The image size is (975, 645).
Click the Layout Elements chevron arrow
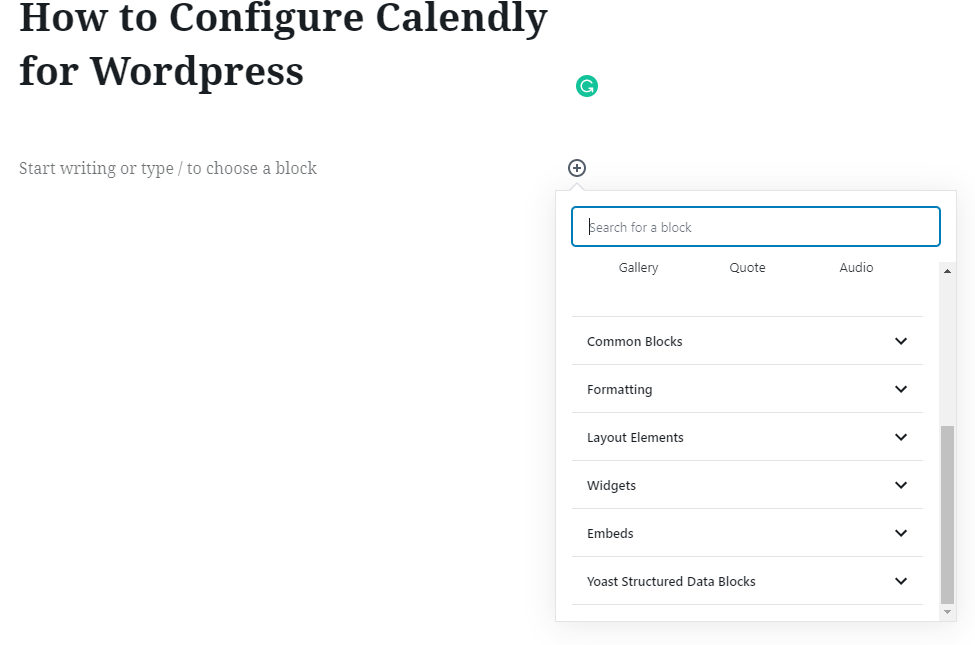tap(901, 437)
